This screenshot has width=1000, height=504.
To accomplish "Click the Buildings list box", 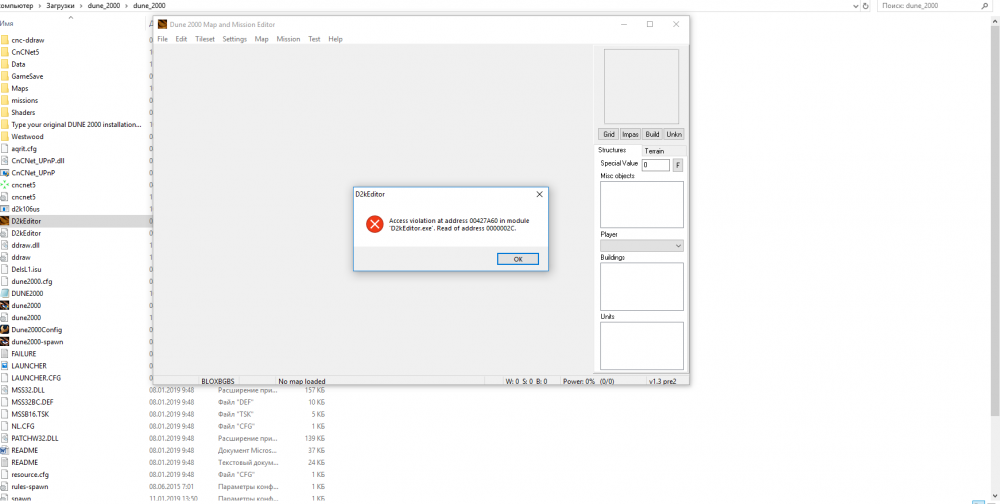I will (x=642, y=286).
